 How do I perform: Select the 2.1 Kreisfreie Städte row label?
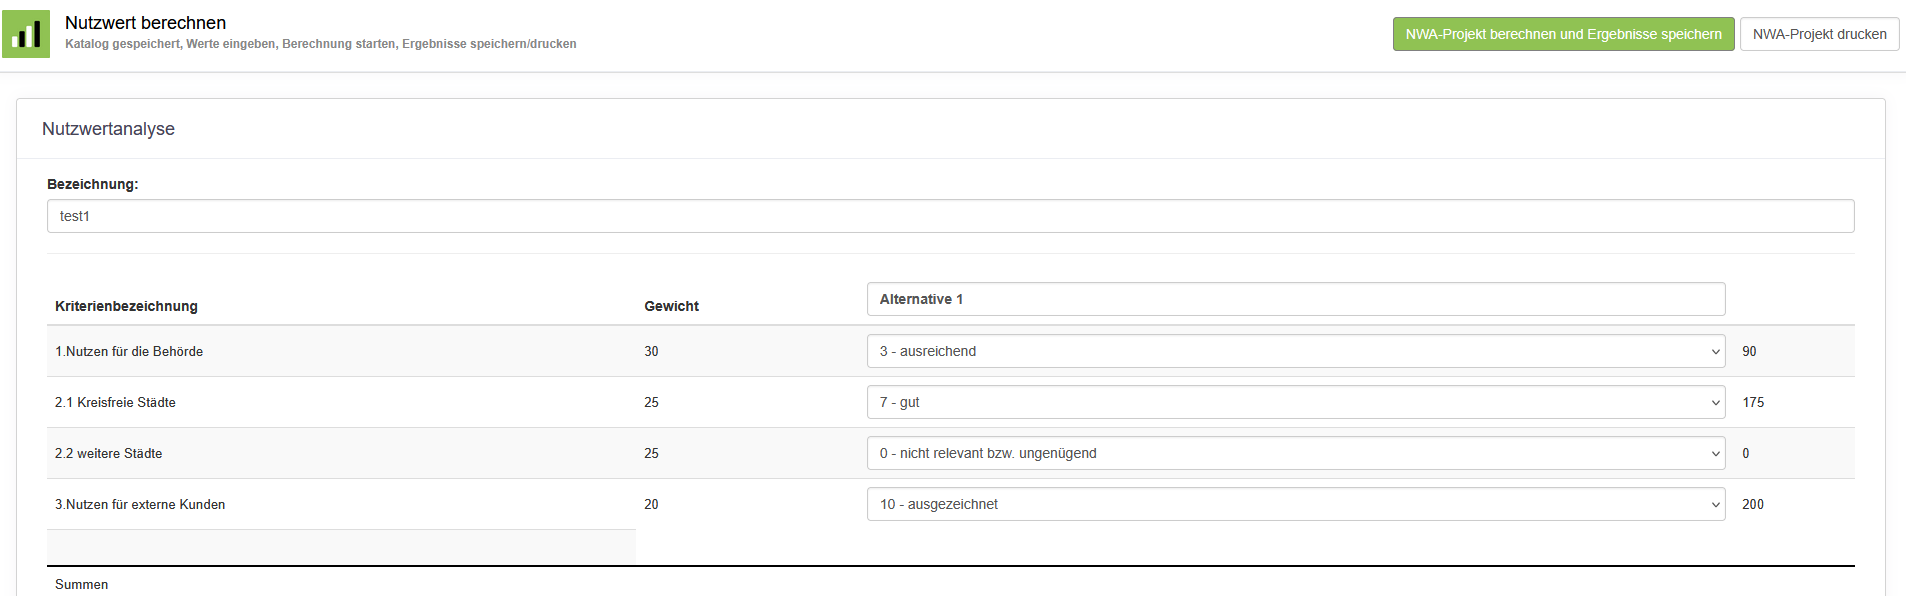coord(115,402)
